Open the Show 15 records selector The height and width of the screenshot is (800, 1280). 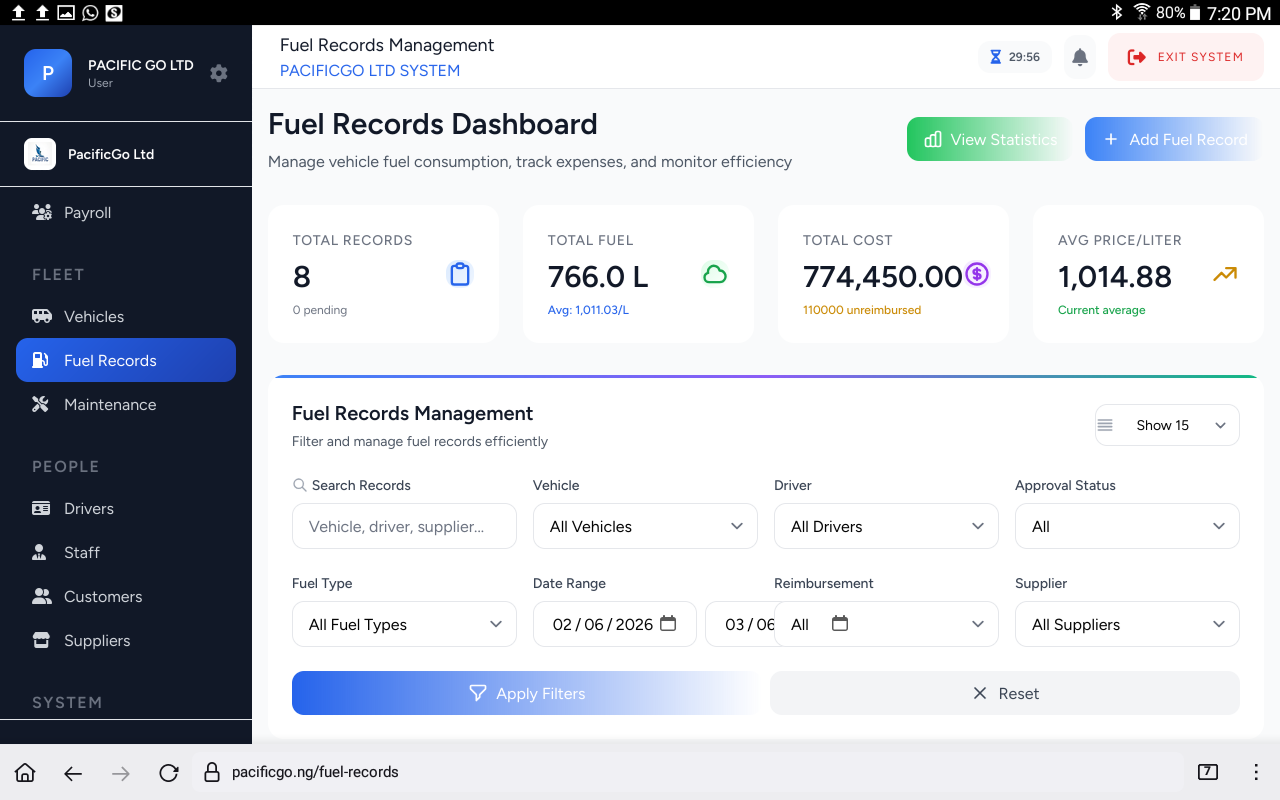coord(1166,425)
